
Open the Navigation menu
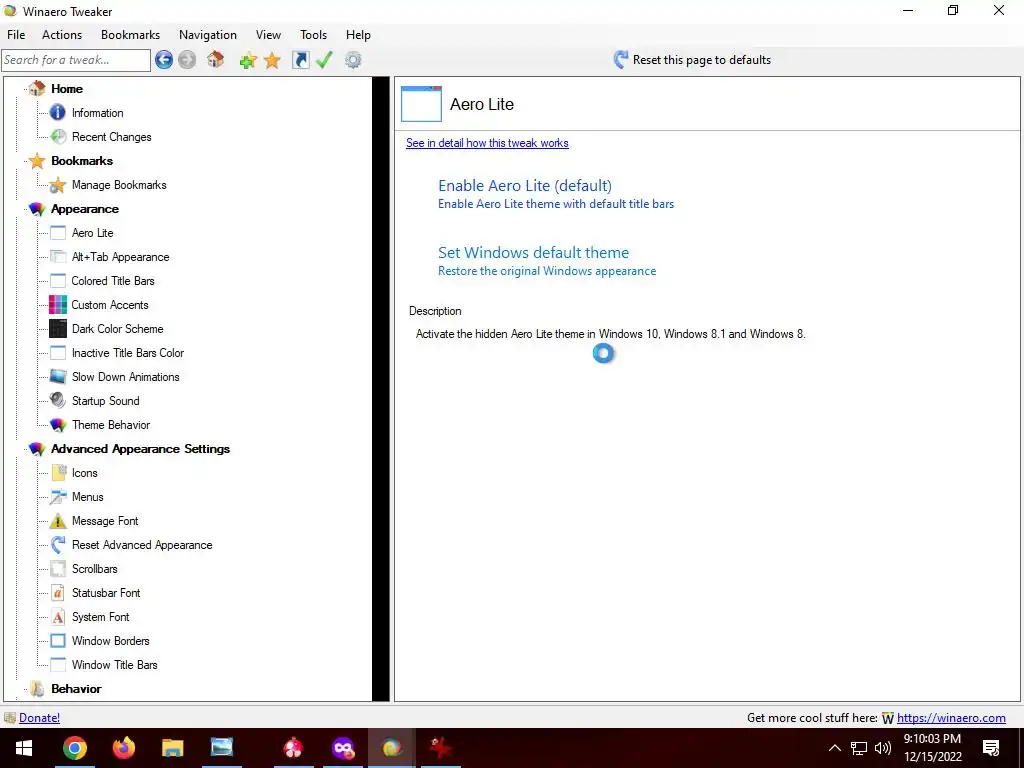tap(208, 35)
